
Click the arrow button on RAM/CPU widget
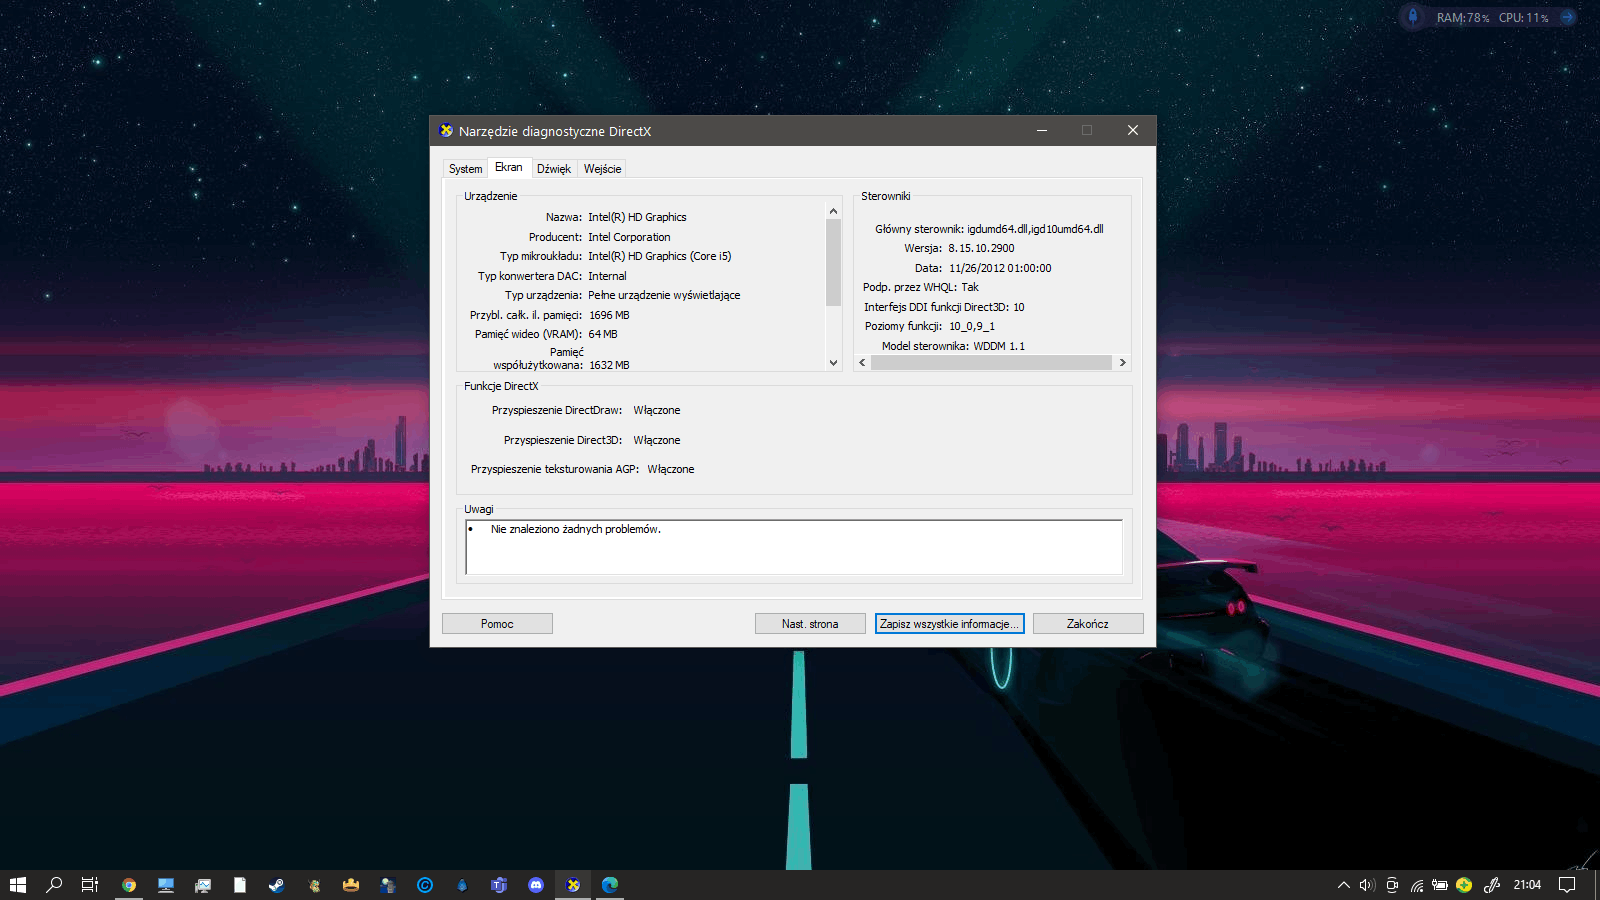tap(1568, 17)
